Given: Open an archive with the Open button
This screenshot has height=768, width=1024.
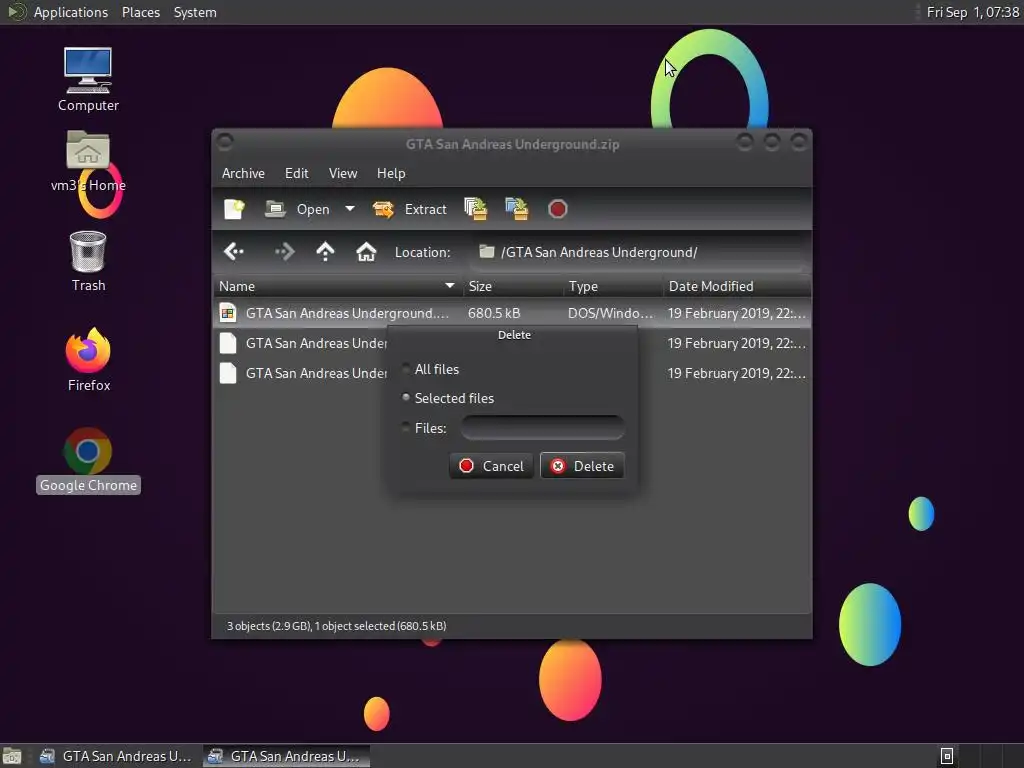Looking at the screenshot, I should [297, 209].
